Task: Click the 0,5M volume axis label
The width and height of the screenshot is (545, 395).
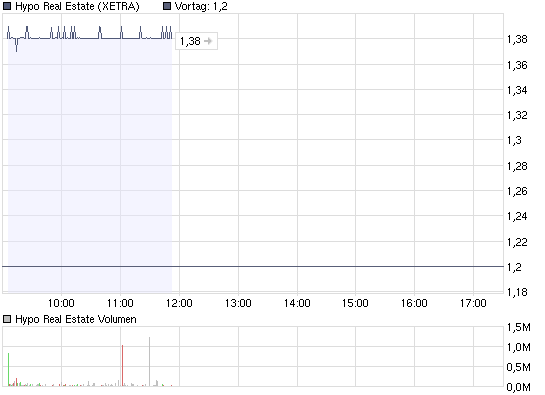Action: pos(519,367)
